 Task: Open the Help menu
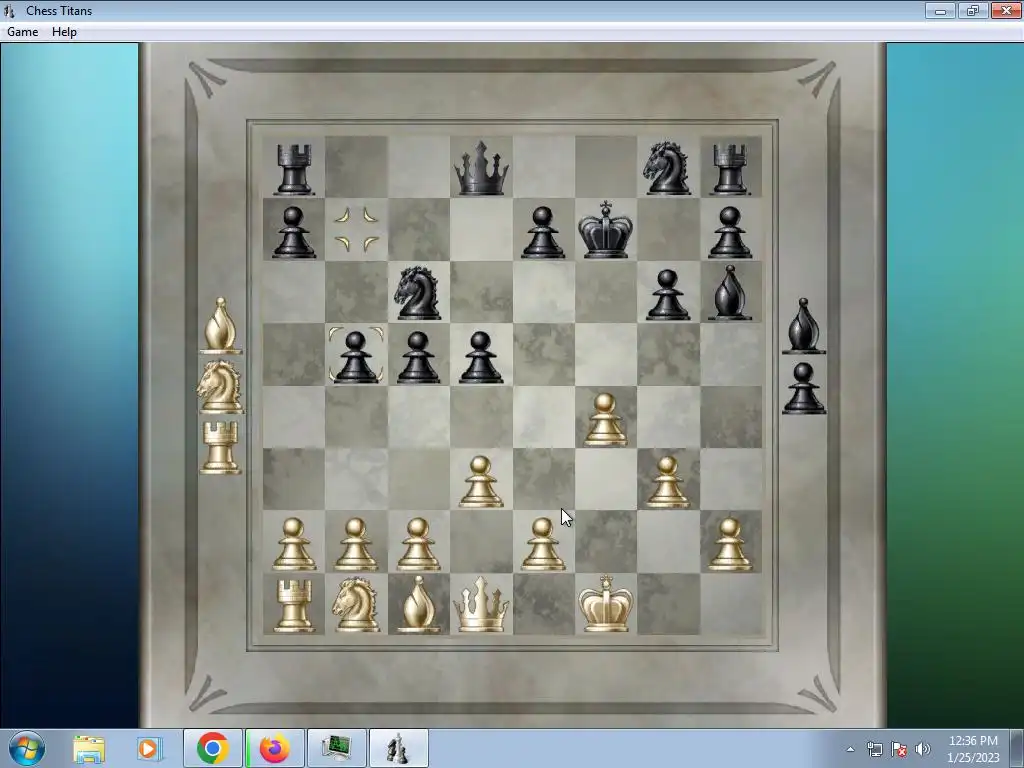(64, 32)
